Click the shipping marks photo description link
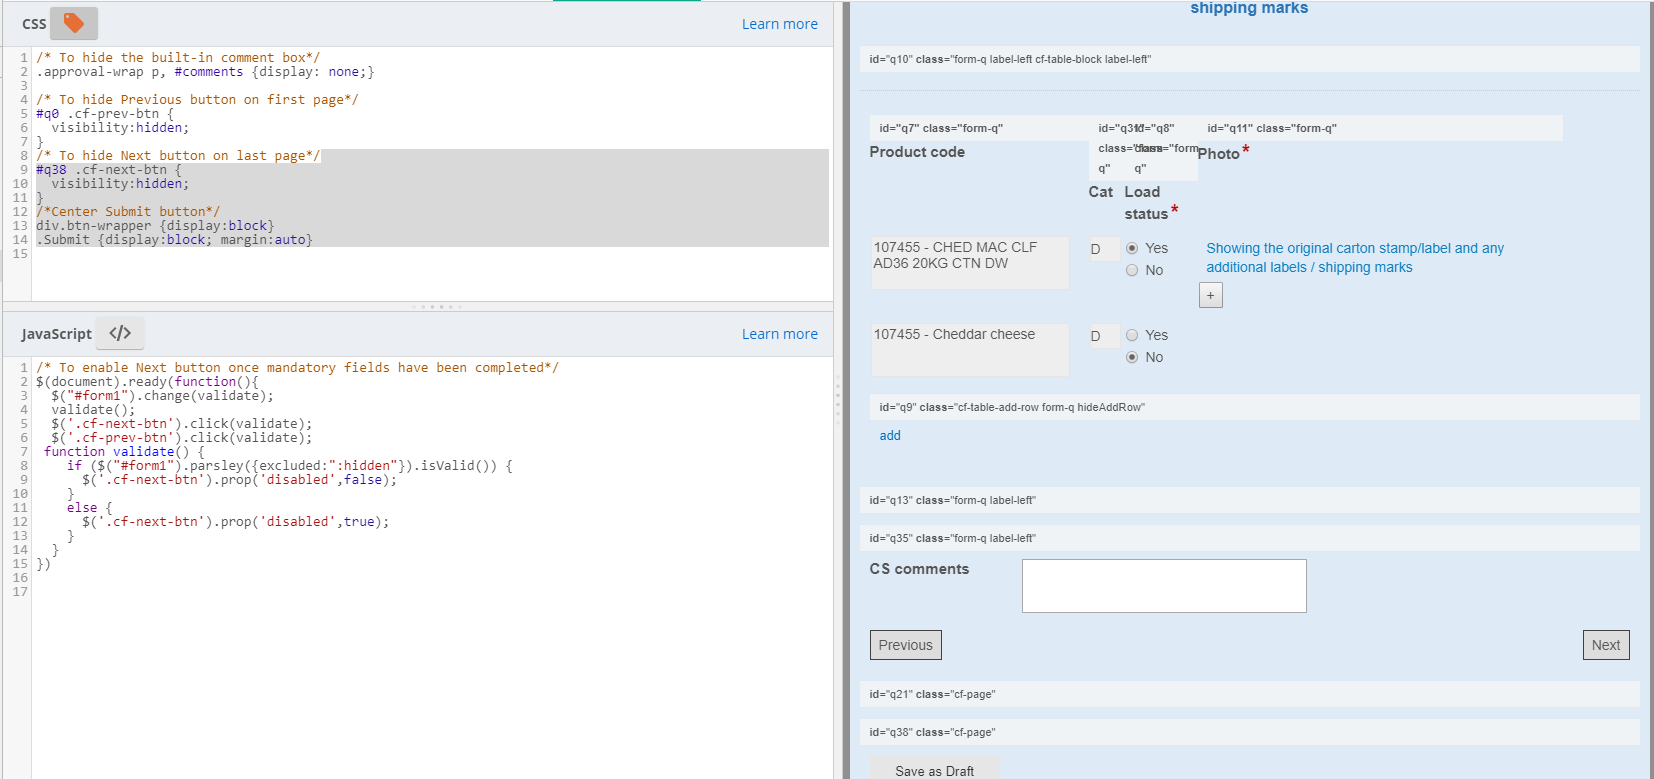Image resolution: width=1654 pixels, height=779 pixels. [x=1354, y=258]
